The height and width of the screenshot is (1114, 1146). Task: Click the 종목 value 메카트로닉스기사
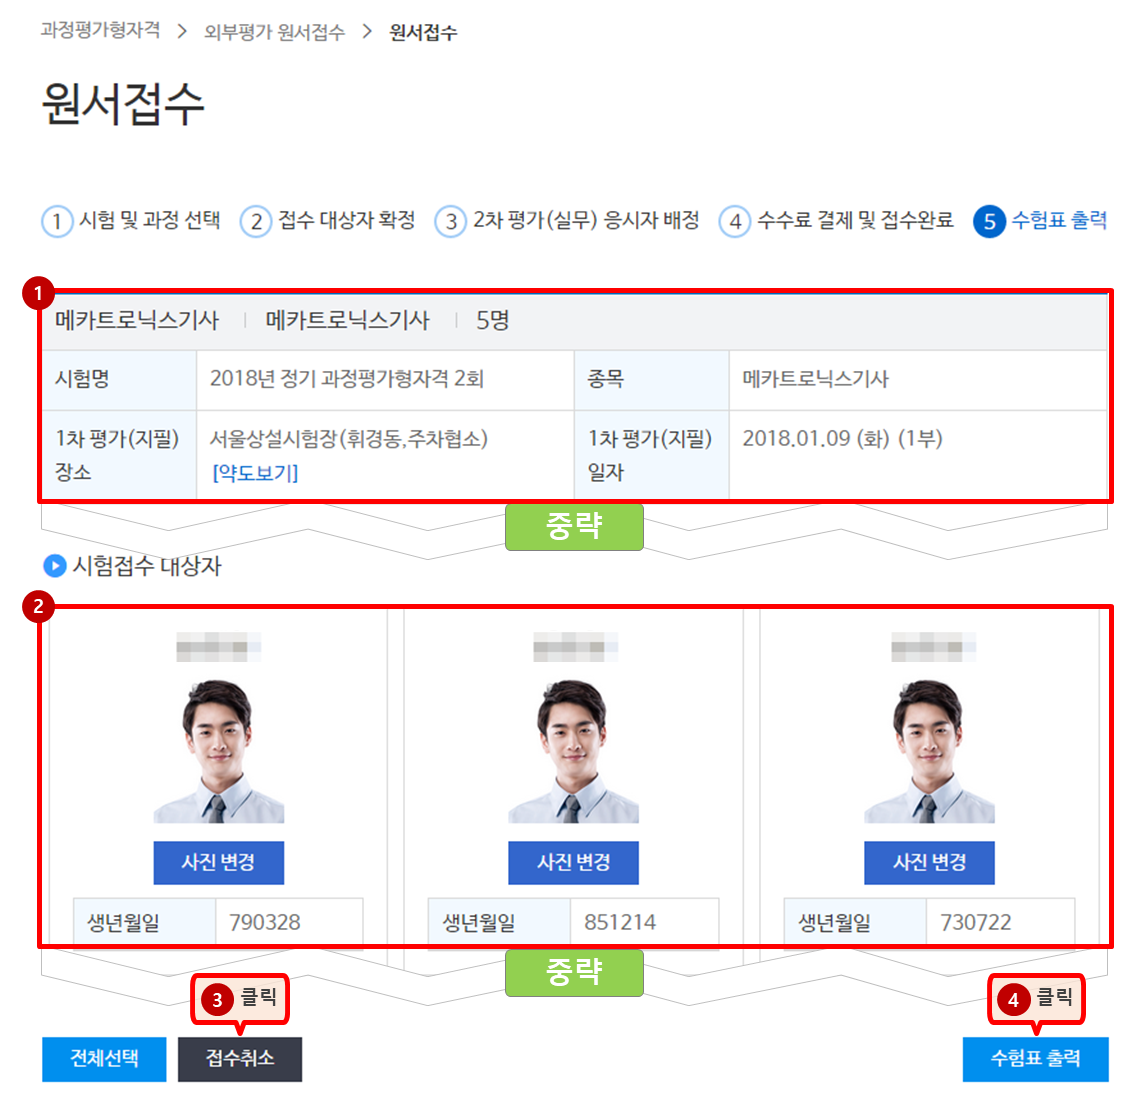[816, 379]
